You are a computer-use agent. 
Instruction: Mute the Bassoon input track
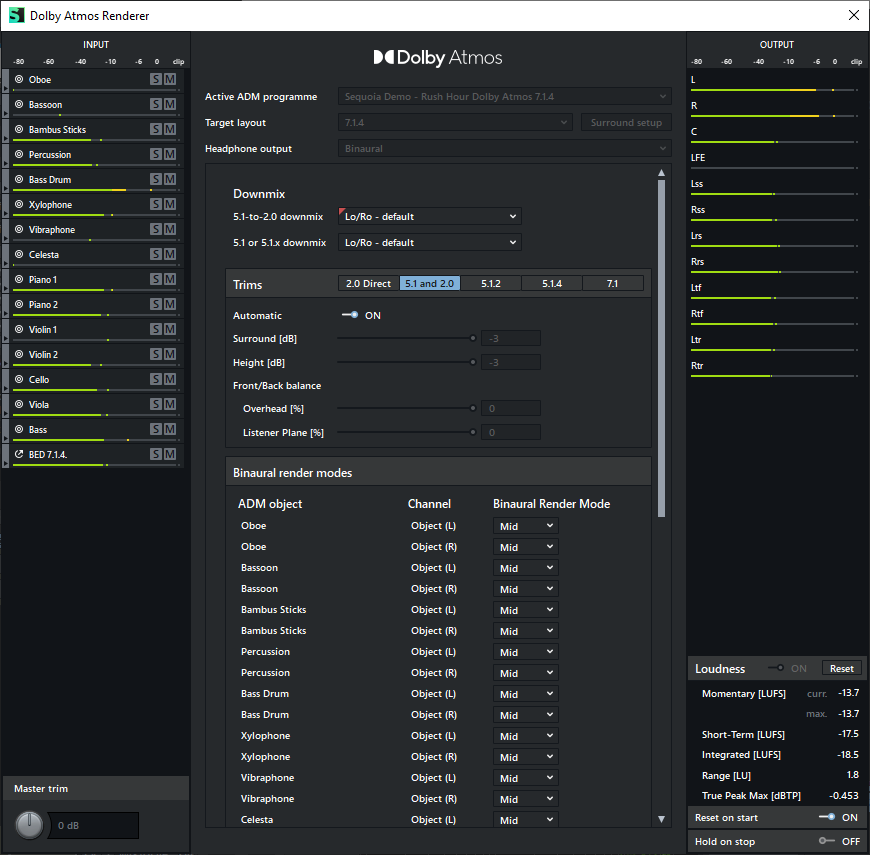(170, 105)
